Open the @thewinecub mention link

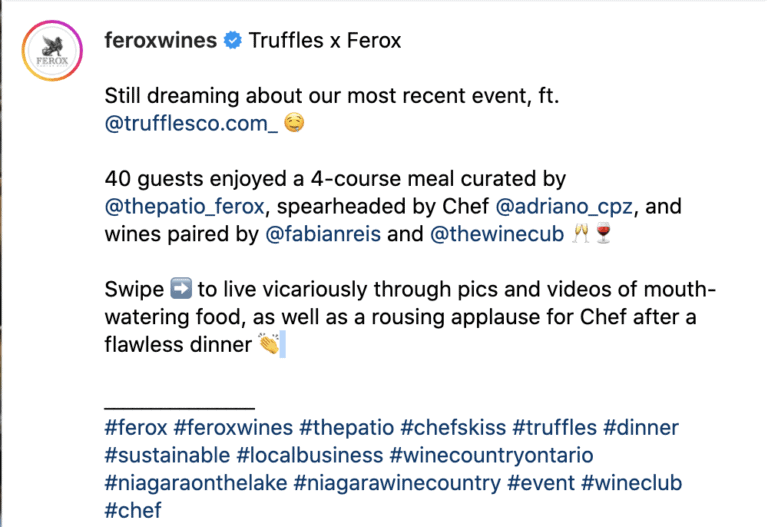pos(497,234)
